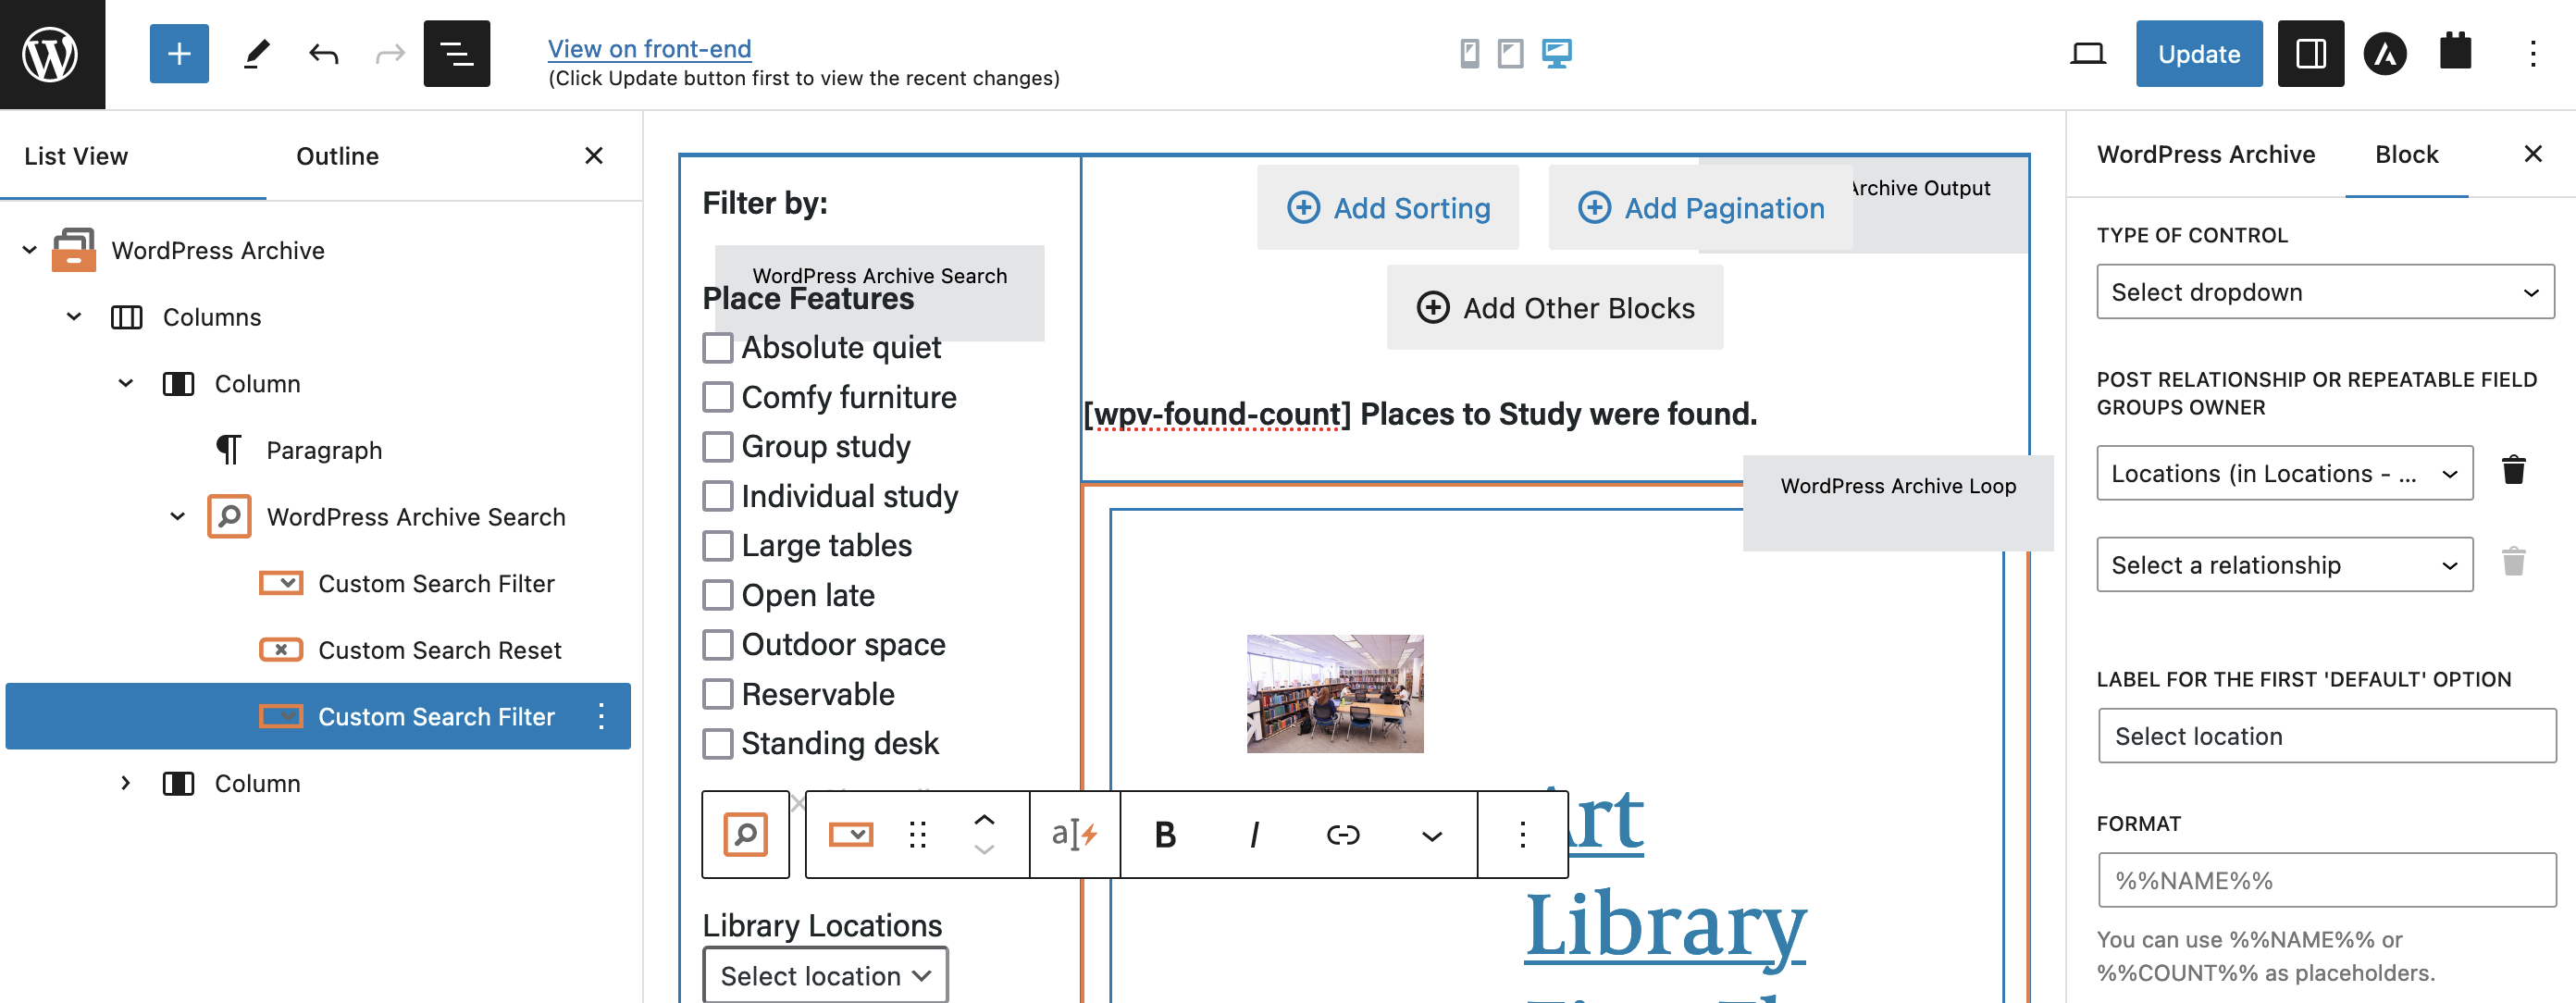Click the Add Other Blocks button
This screenshot has width=2576, height=1003.
point(1554,308)
